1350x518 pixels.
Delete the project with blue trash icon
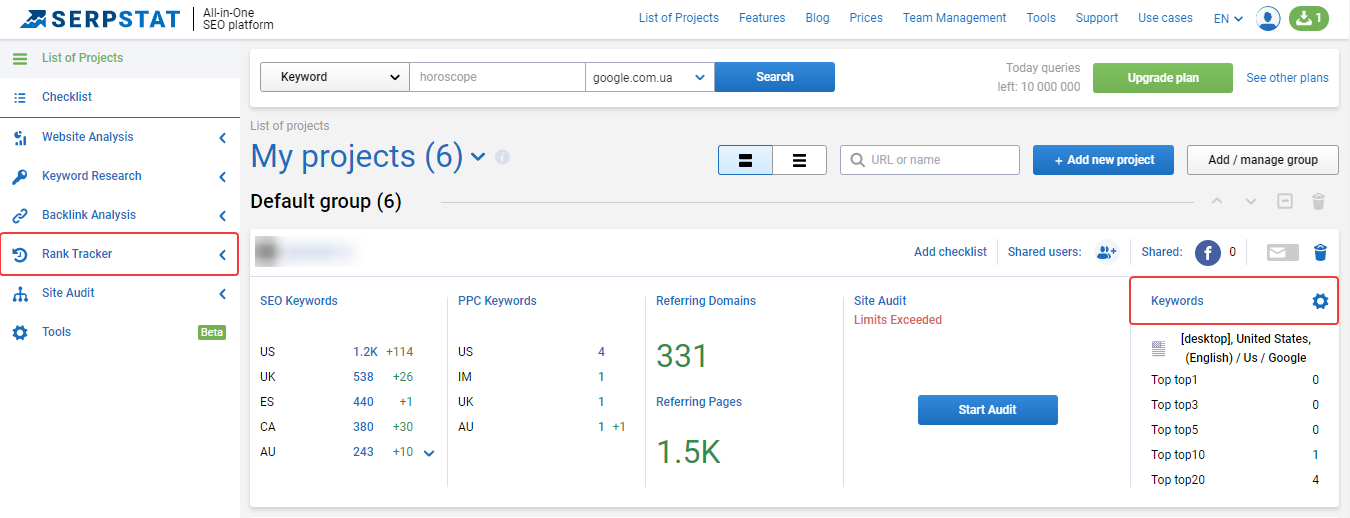point(1320,252)
